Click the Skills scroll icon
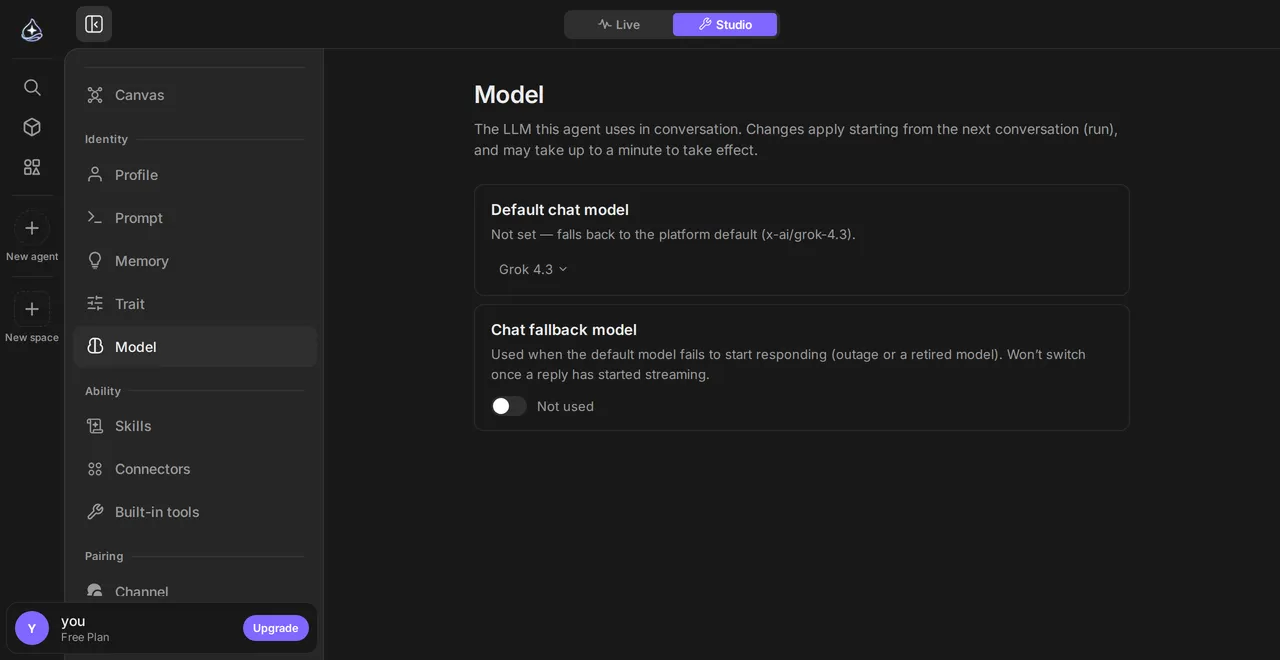Viewport: 1280px width, 660px height. (95, 426)
